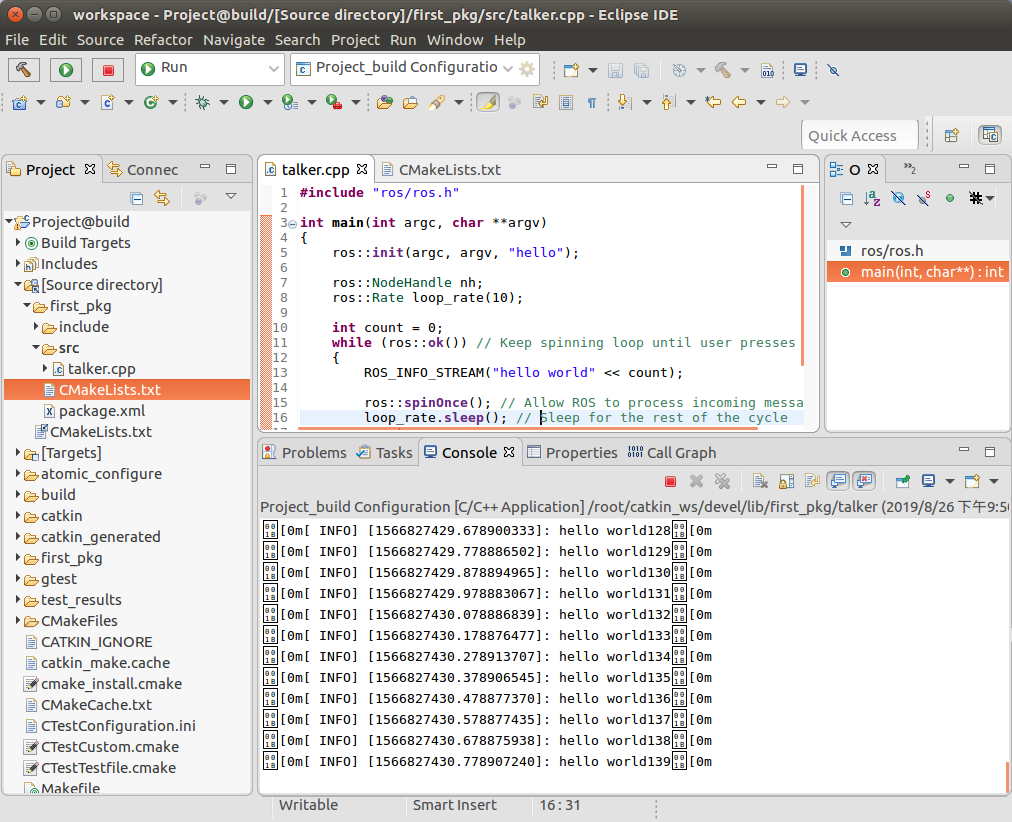Viewport: 1012px width, 822px height.
Task: Expand the Build Targets tree node
Action: coord(19,243)
